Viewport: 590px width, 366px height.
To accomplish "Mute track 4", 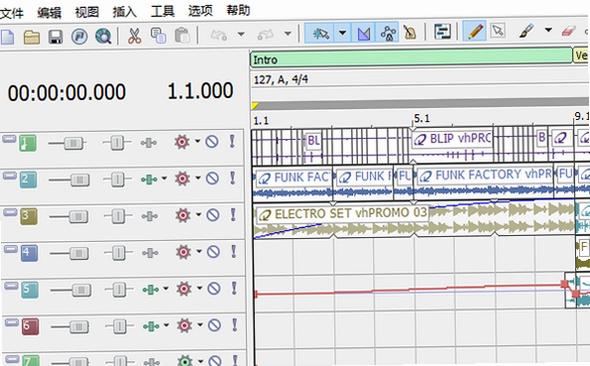I will tap(213, 252).
